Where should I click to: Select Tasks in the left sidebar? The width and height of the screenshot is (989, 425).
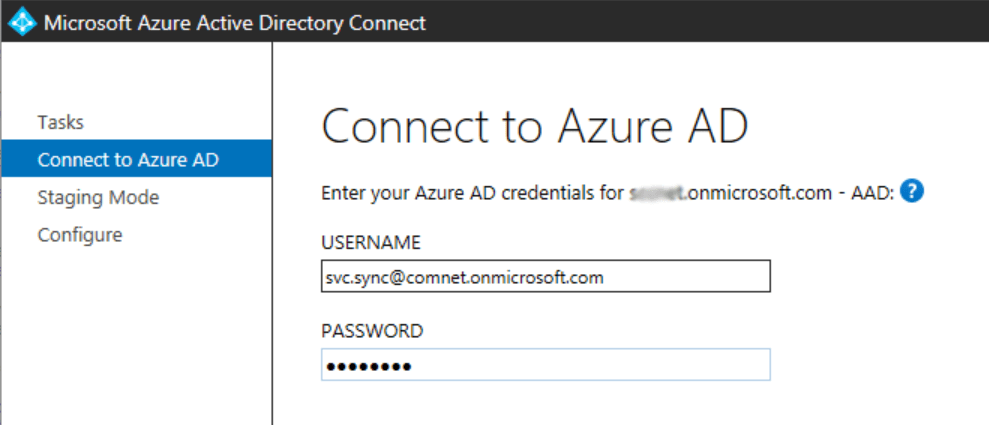point(60,122)
